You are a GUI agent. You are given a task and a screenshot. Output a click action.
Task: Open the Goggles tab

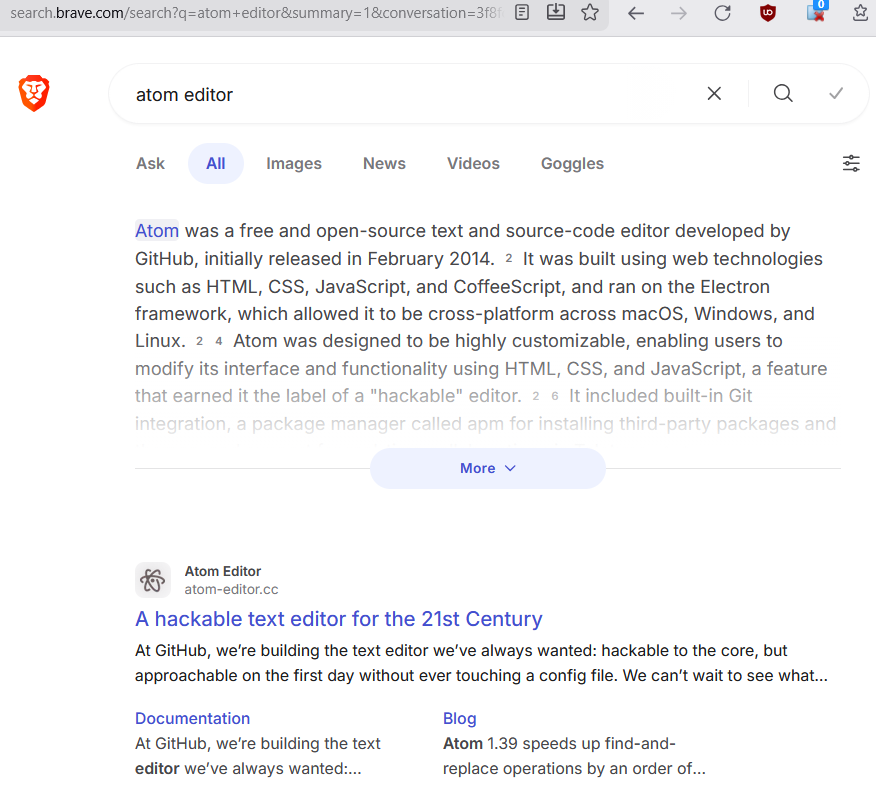click(x=572, y=164)
